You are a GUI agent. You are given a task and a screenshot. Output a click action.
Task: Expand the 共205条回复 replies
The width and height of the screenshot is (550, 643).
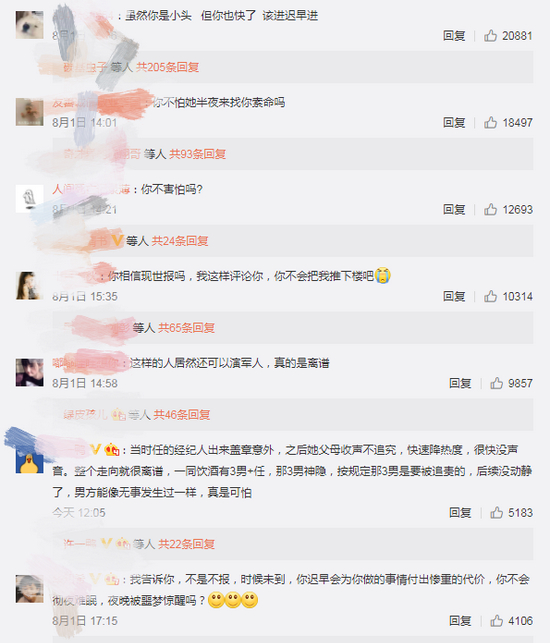coord(167,67)
